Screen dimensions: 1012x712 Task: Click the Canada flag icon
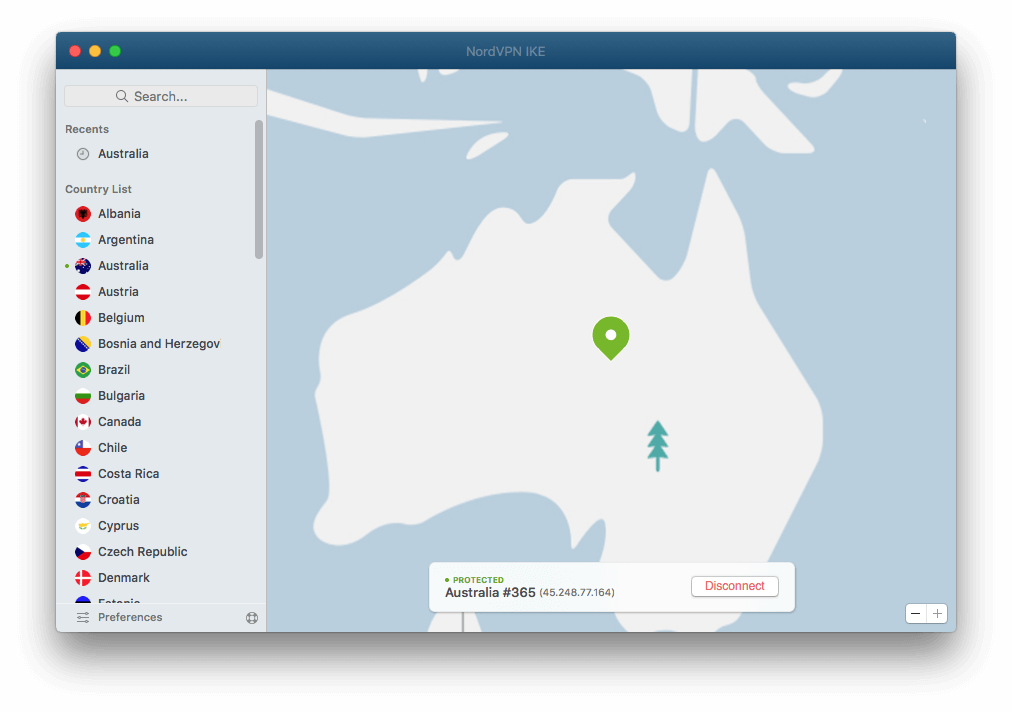click(83, 422)
